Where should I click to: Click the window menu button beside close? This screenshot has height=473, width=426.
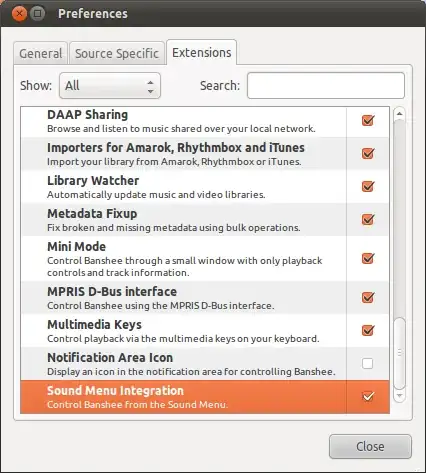click(37, 14)
